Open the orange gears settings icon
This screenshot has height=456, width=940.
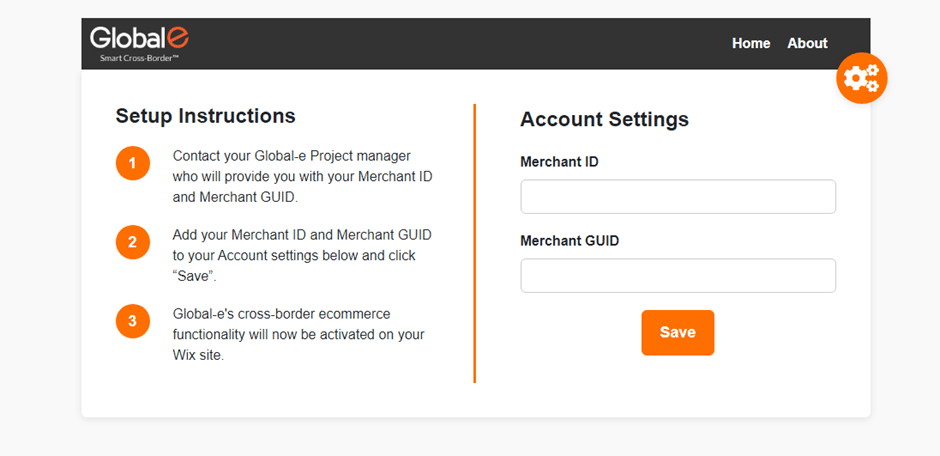pos(861,78)
